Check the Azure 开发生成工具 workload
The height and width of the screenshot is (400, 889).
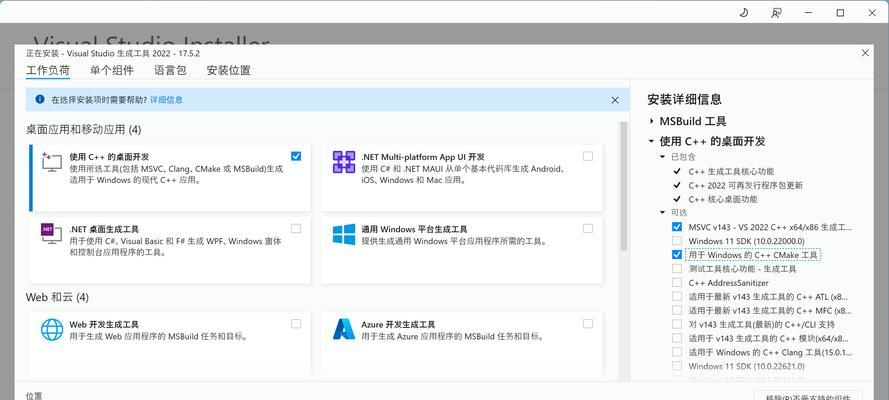click(588, 324)
